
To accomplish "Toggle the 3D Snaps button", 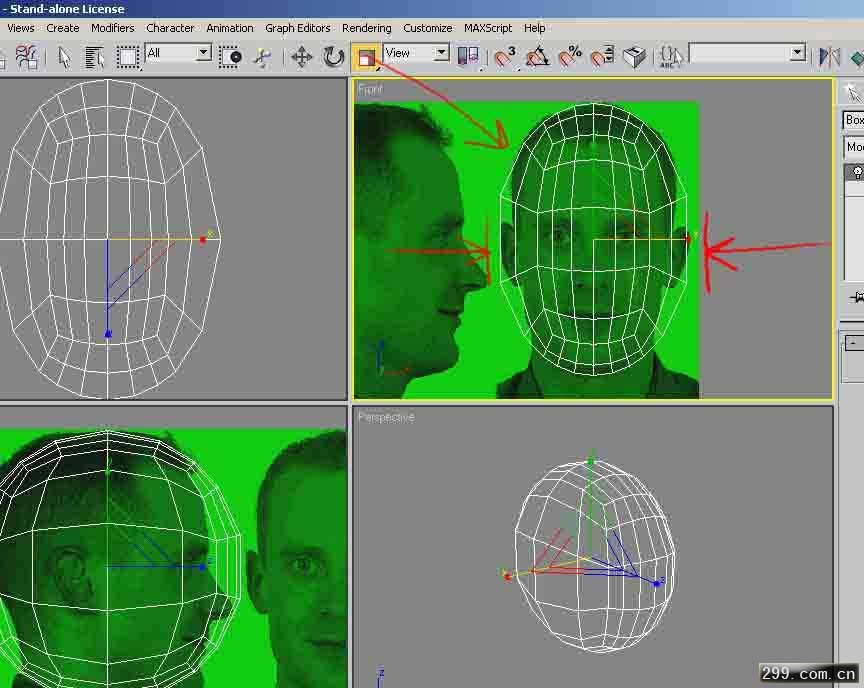I will point(506,57).
